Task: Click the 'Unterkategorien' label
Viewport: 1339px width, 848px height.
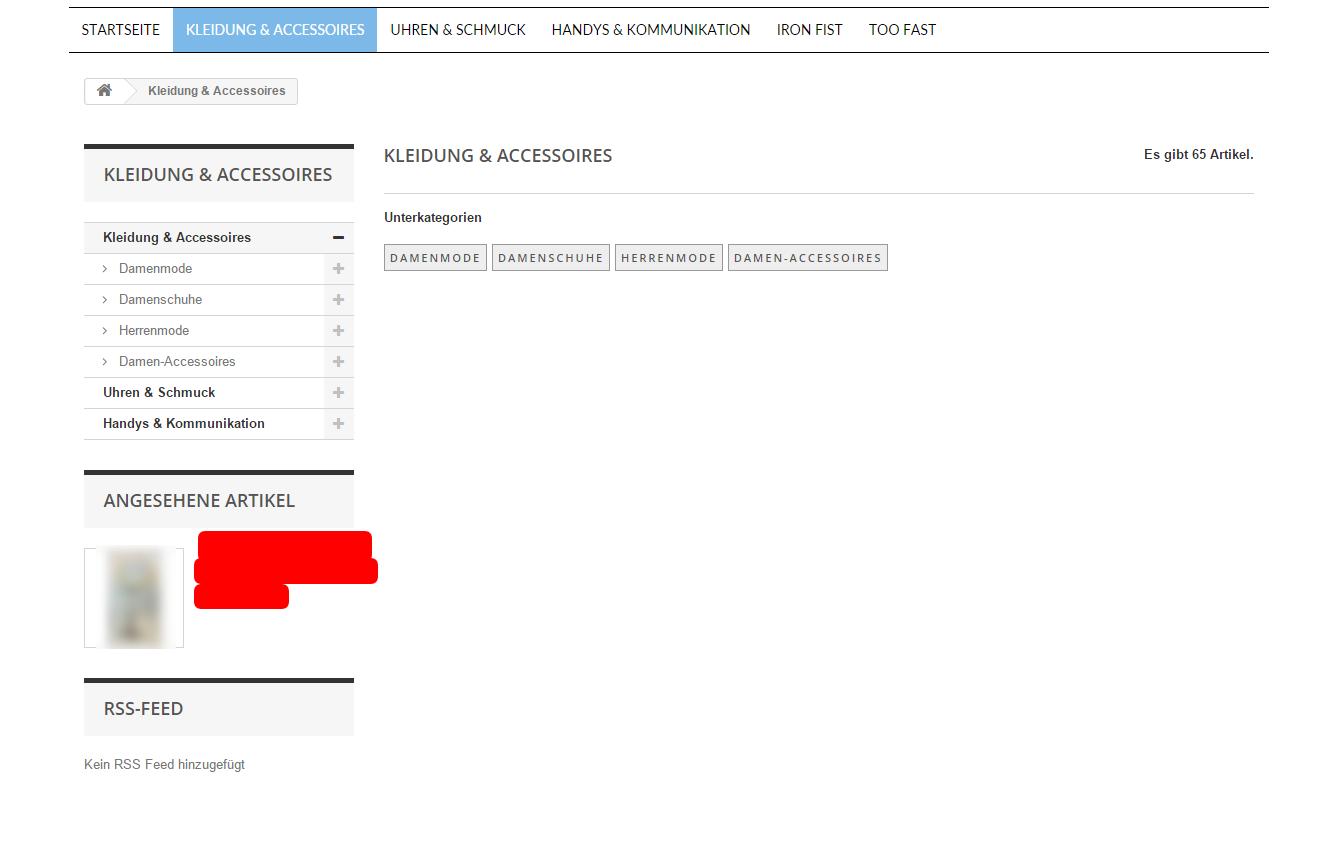Action: [x=433, y=218]
